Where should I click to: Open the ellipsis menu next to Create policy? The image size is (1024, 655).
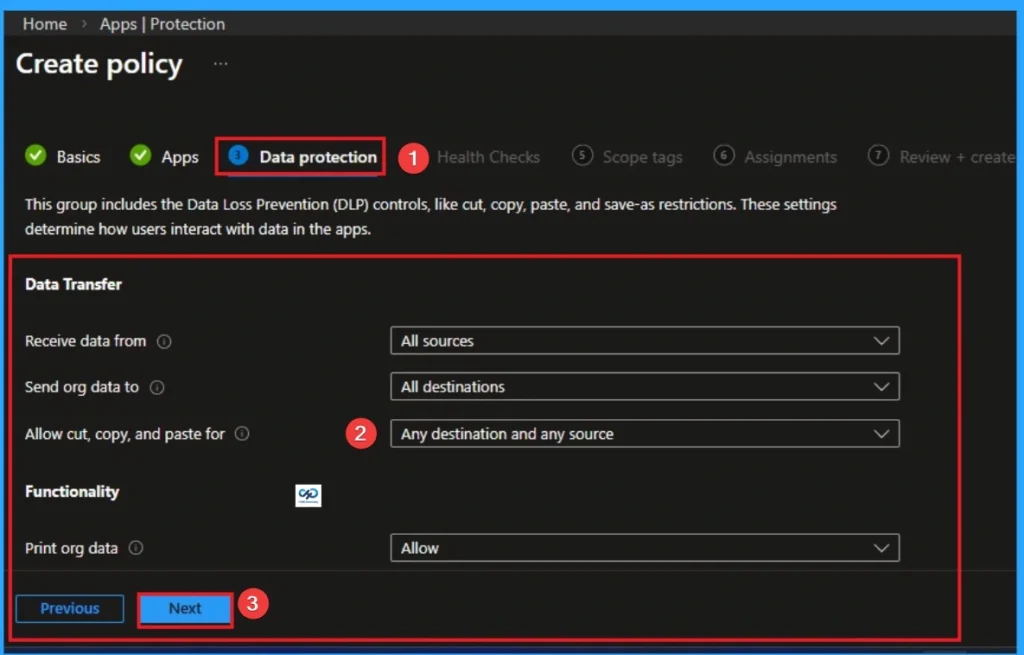[x=220, y=63]
